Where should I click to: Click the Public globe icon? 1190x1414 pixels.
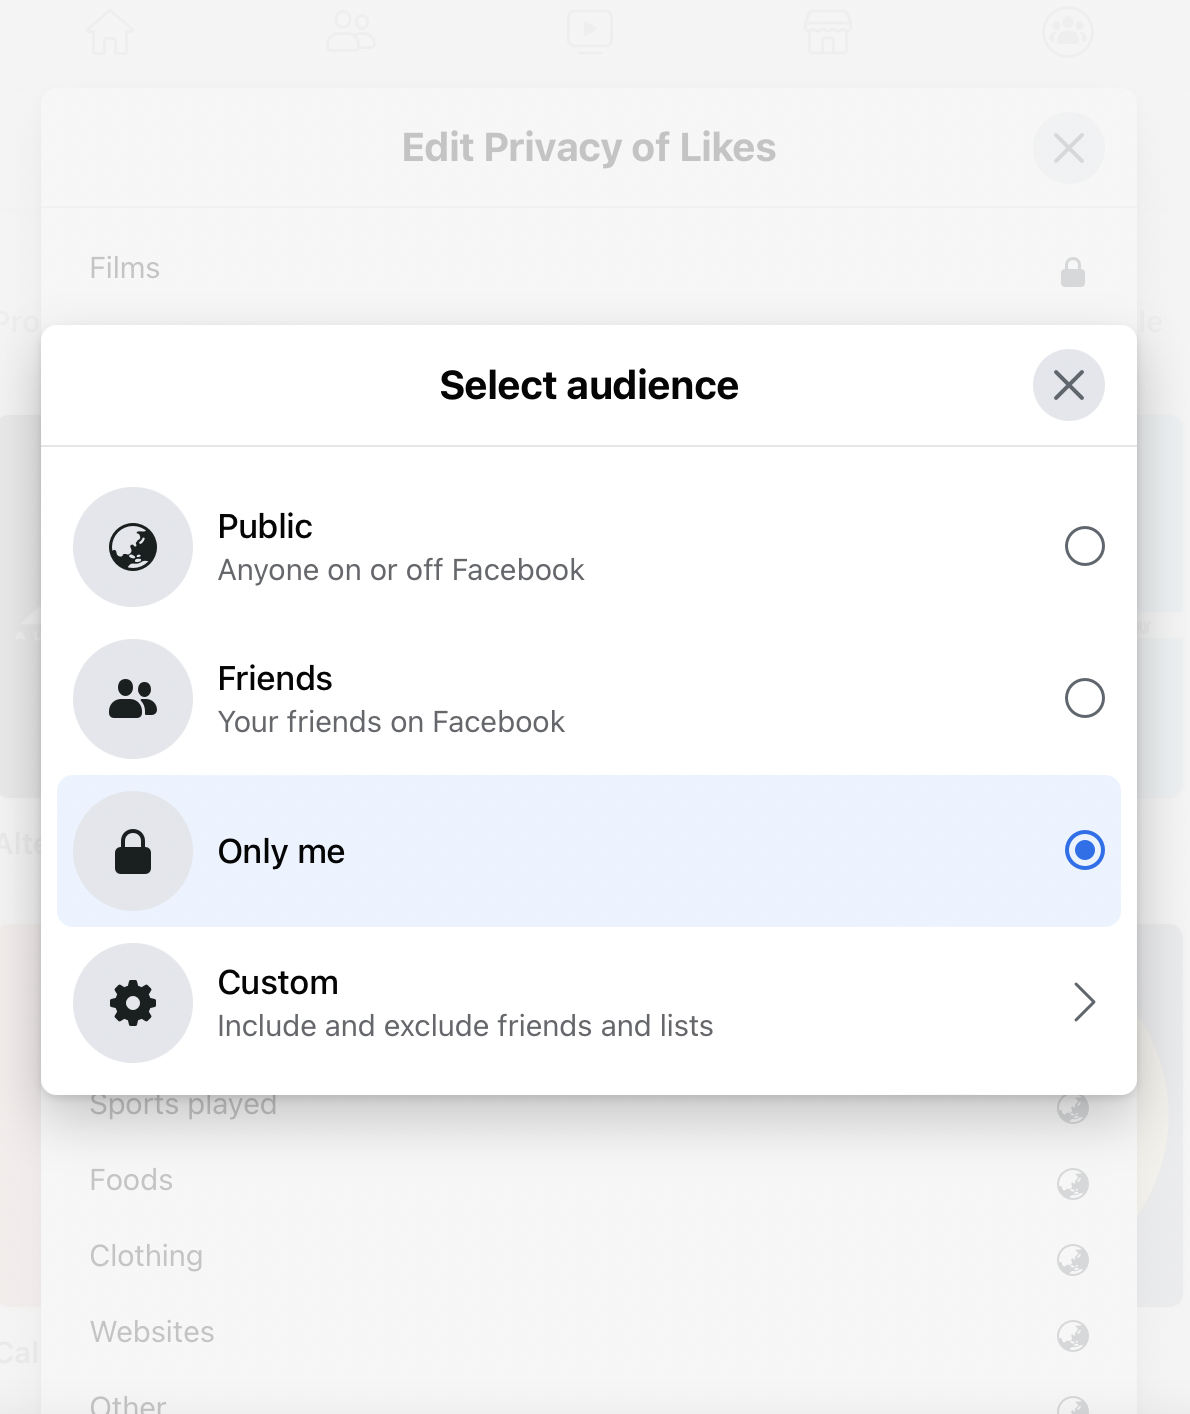click(x=133, y=547)
